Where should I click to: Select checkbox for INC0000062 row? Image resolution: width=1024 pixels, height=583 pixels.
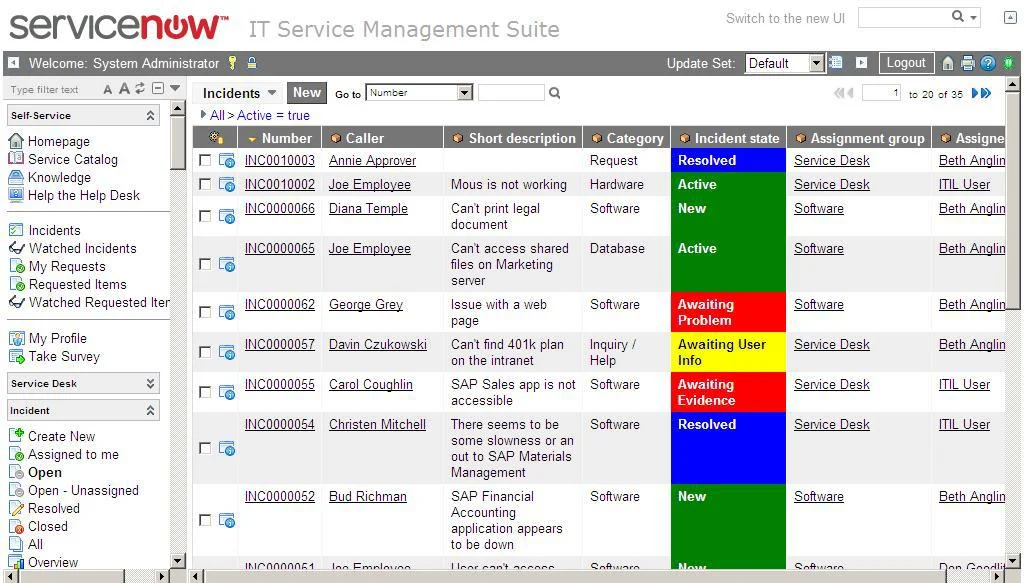tap(205, 313)
